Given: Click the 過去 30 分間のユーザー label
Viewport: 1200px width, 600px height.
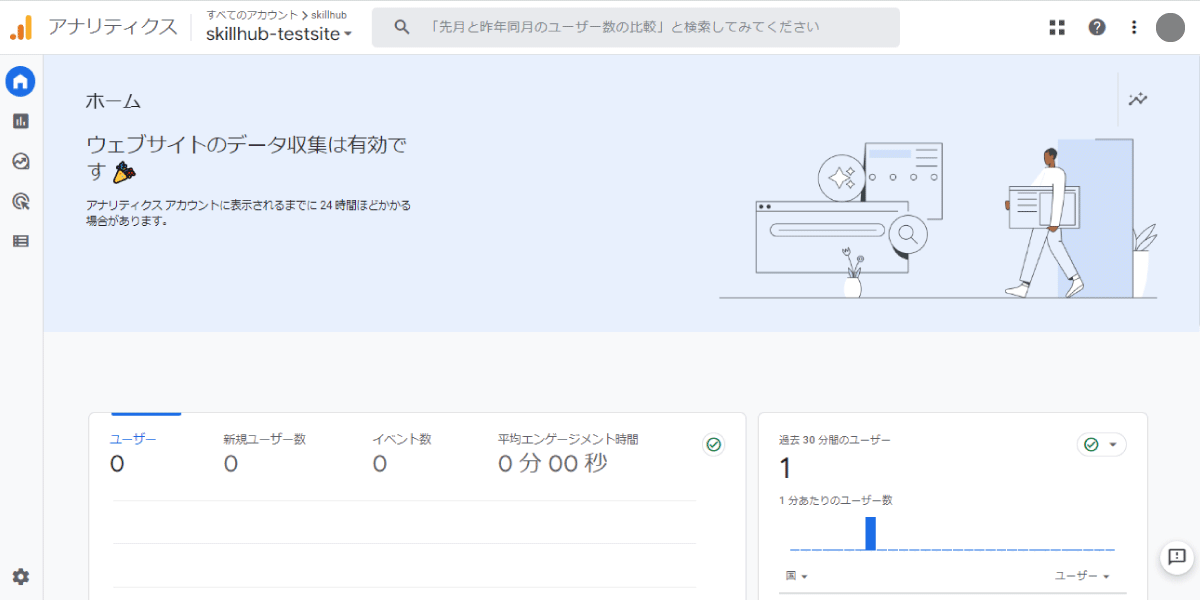Looking at the screenshot, I should click(x=835, y=440).
